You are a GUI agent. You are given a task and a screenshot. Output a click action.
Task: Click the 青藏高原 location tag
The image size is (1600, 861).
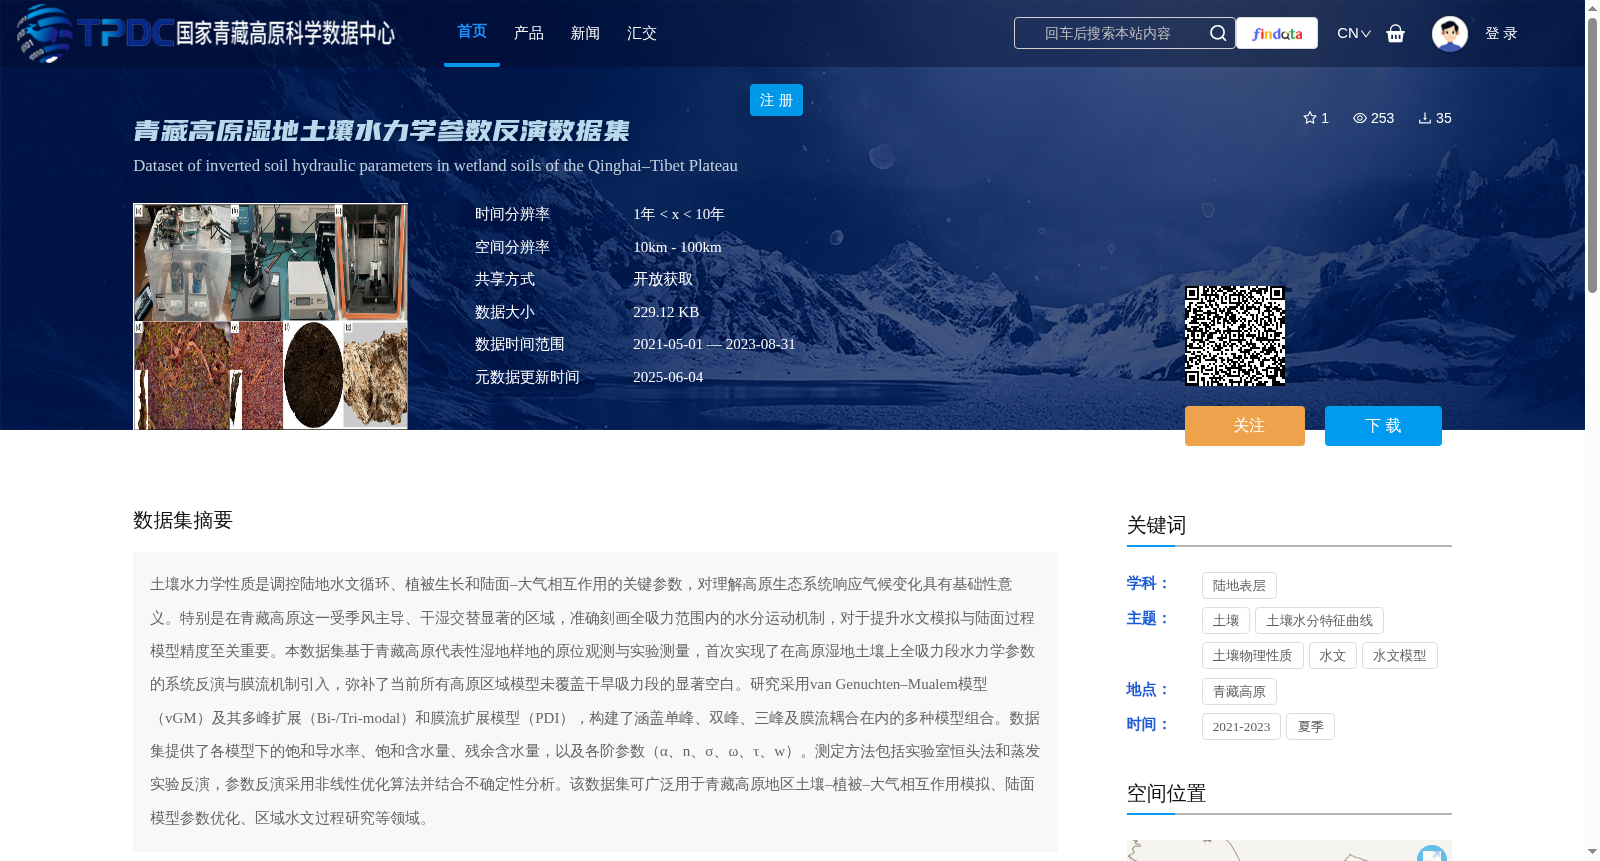[x=1239, y=692]
